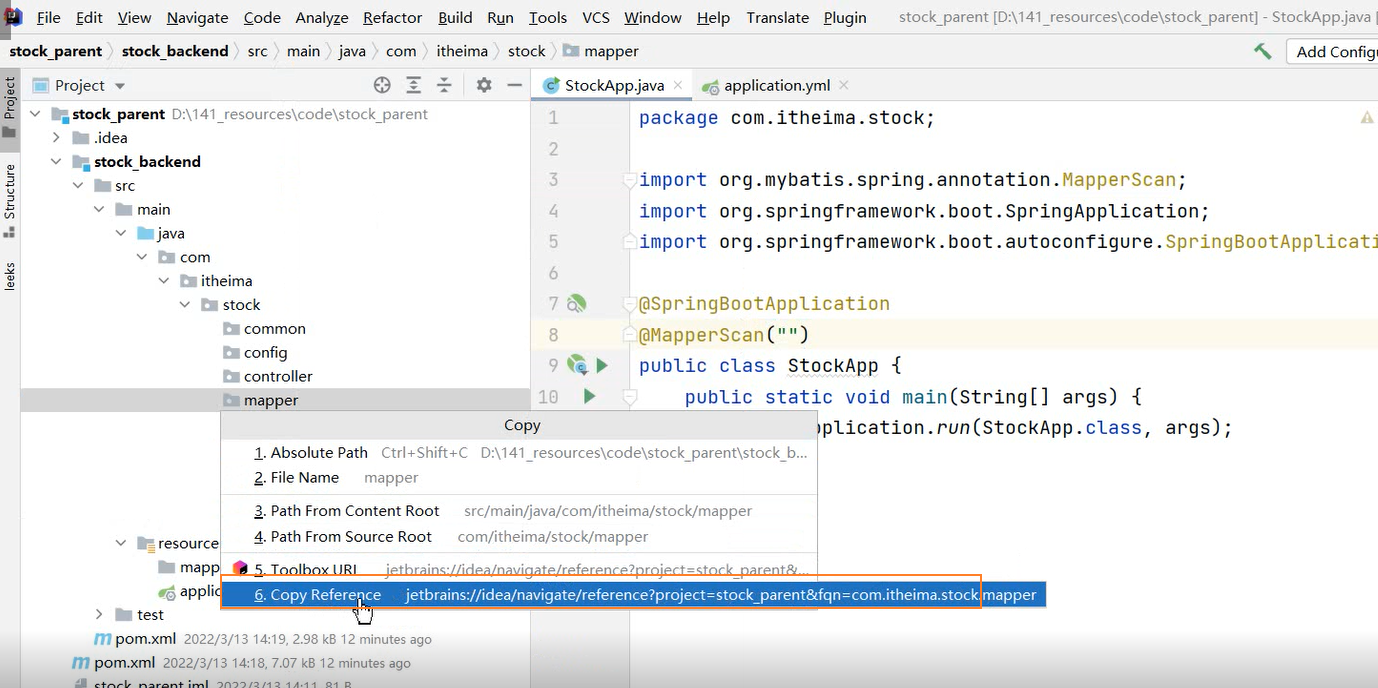
Task: Choose Toolbox URL copy option
Action: (518, 569)
